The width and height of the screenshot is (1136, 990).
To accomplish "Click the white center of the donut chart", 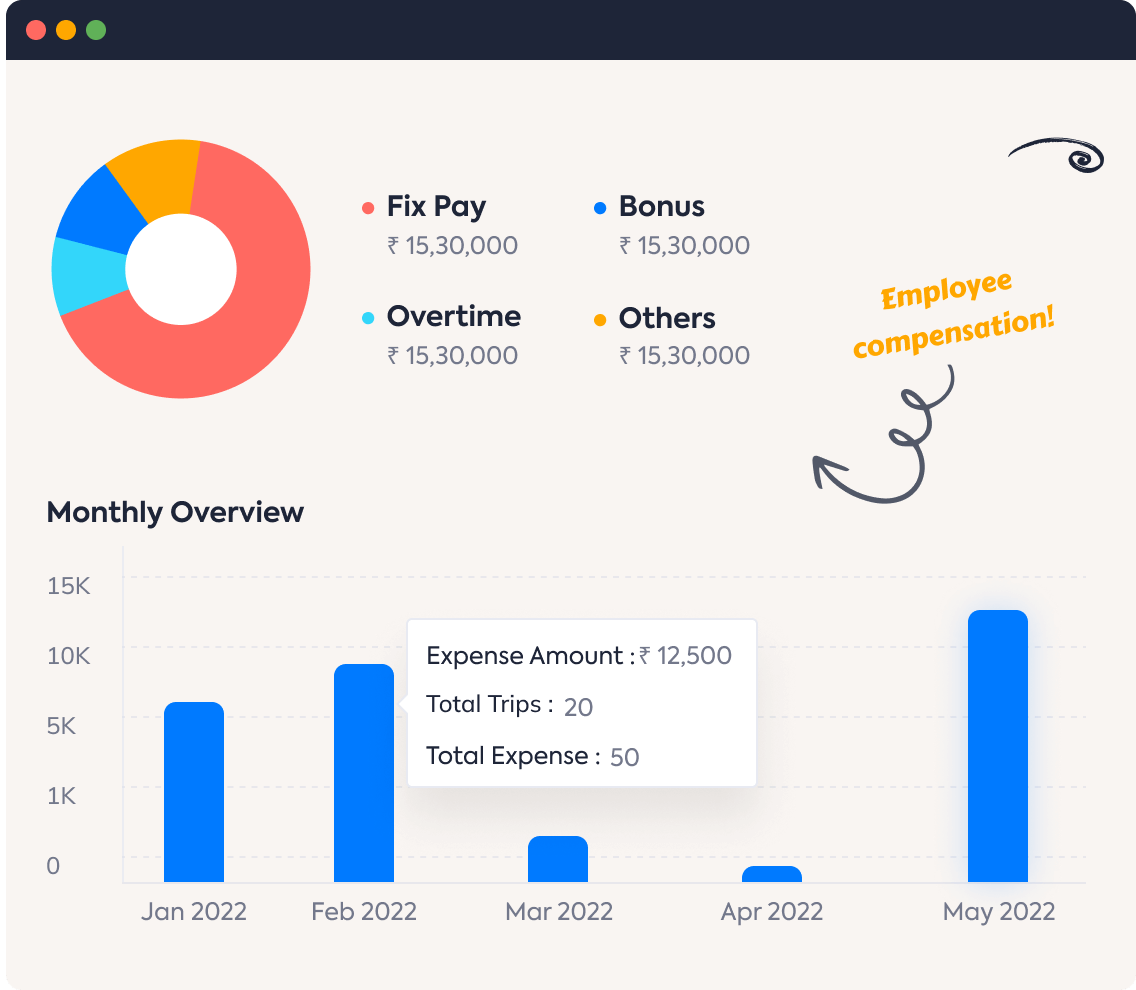I will (182, 268).
